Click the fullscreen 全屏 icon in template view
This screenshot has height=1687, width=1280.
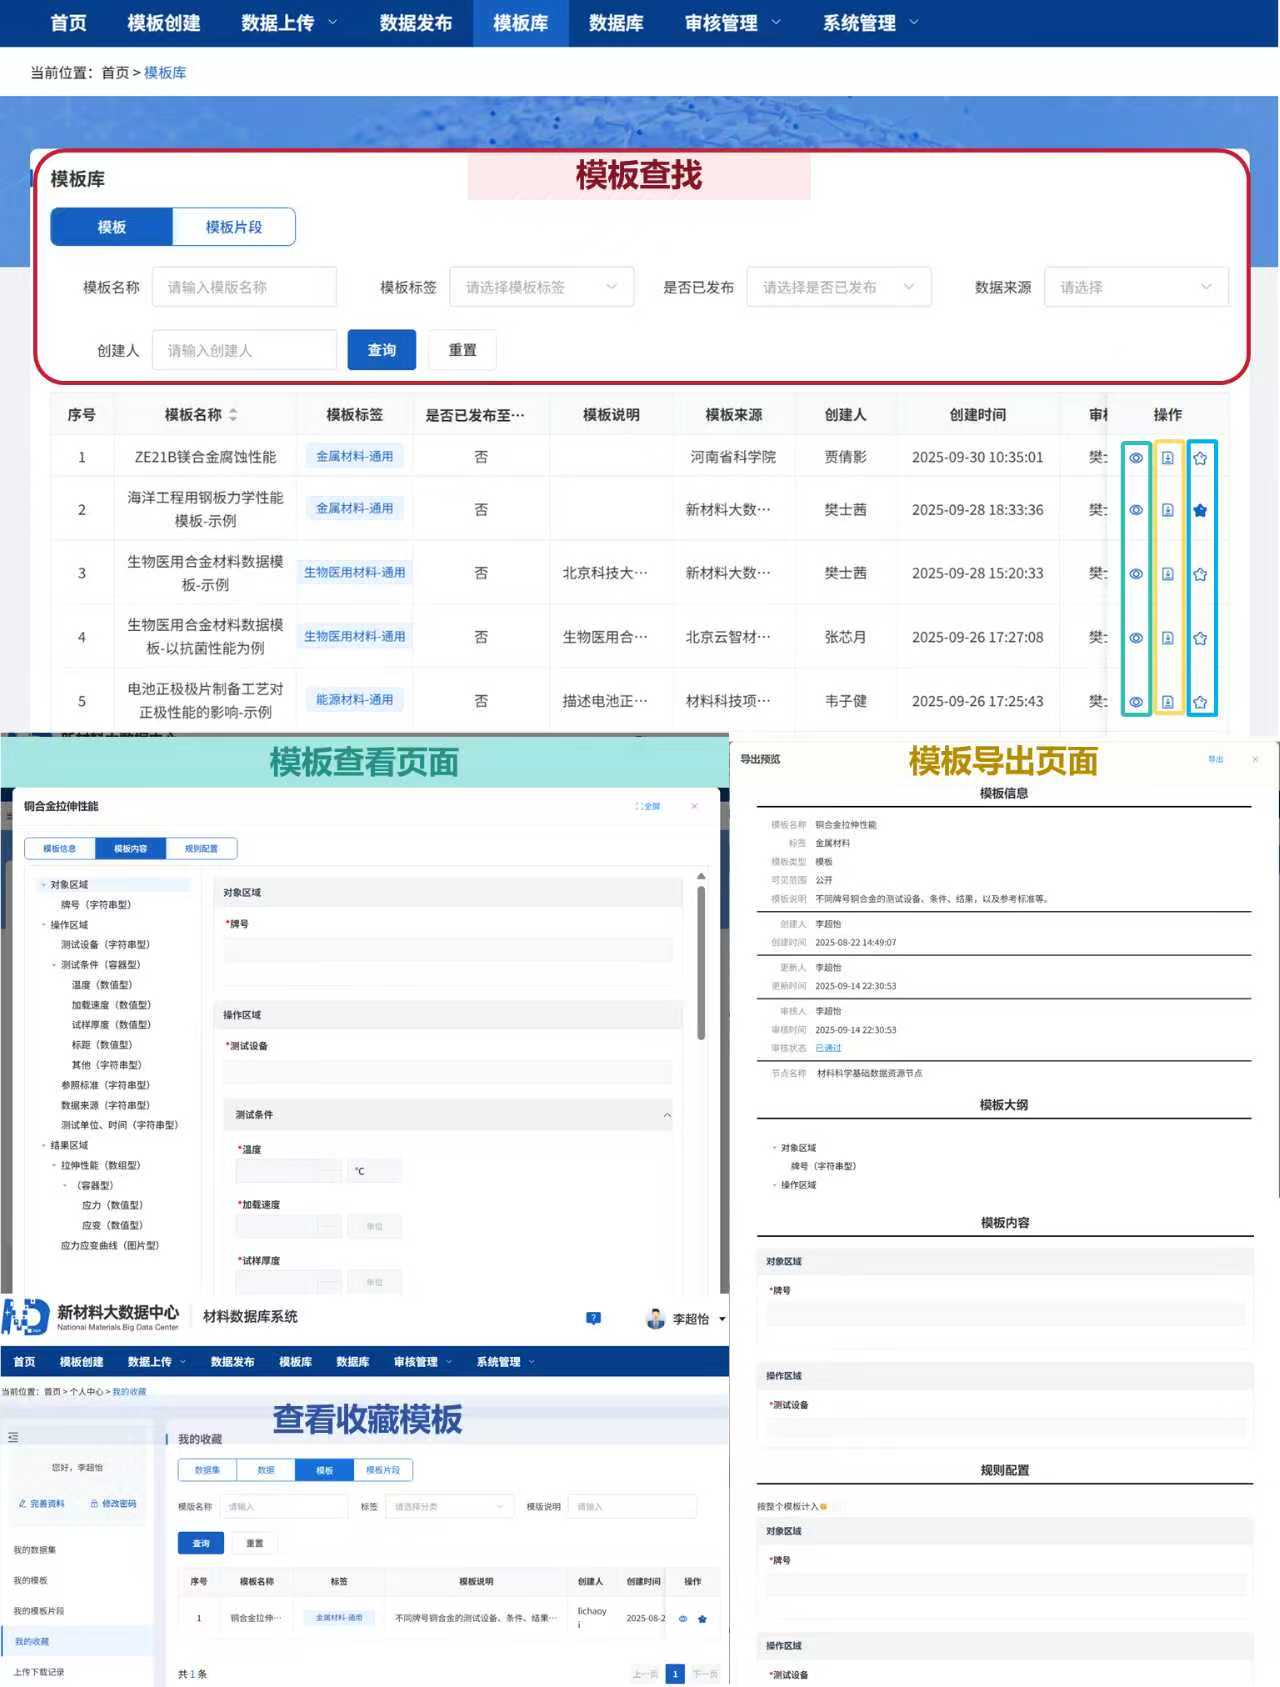pos(647,806)
